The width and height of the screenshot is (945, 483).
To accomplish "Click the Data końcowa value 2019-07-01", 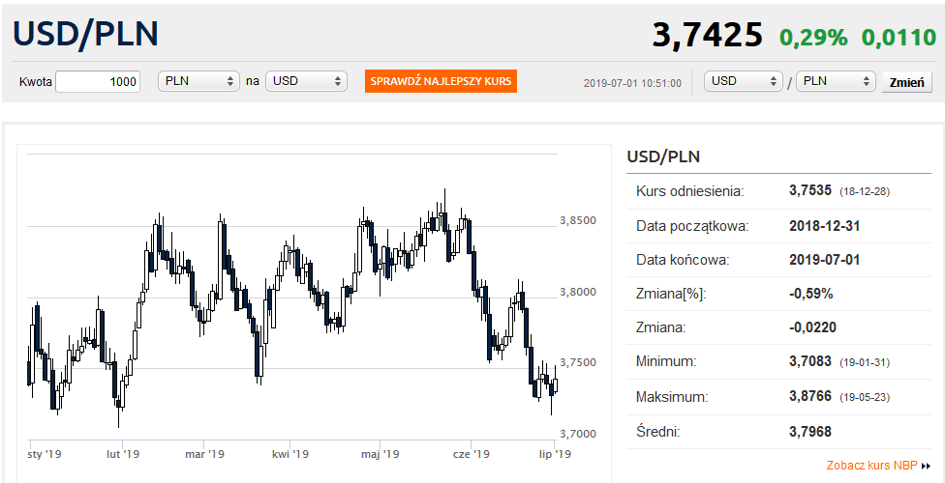I will pyautogui.click(x=824, y=260).
